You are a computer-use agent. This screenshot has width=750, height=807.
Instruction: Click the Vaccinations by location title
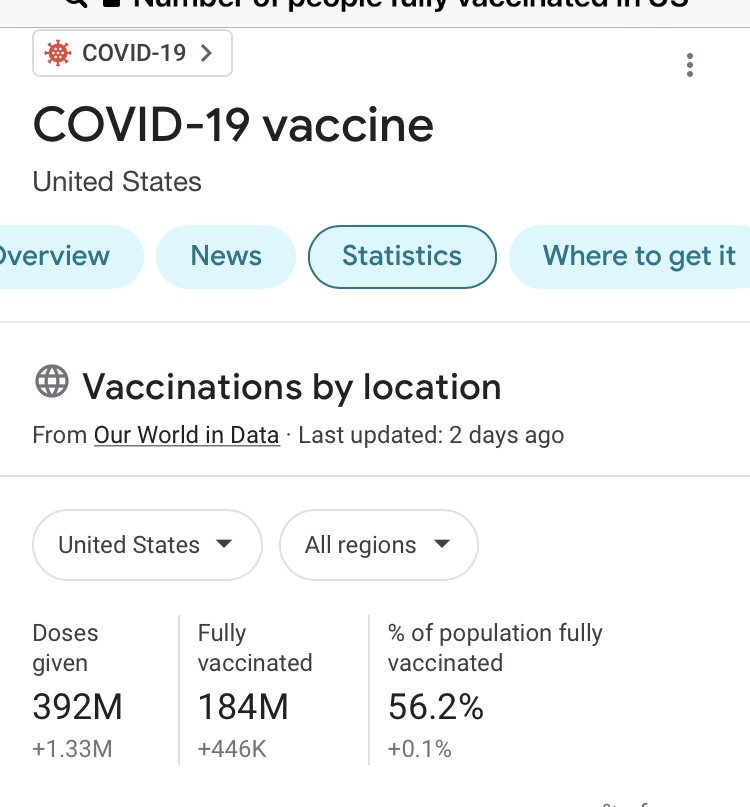coord(291,386)
